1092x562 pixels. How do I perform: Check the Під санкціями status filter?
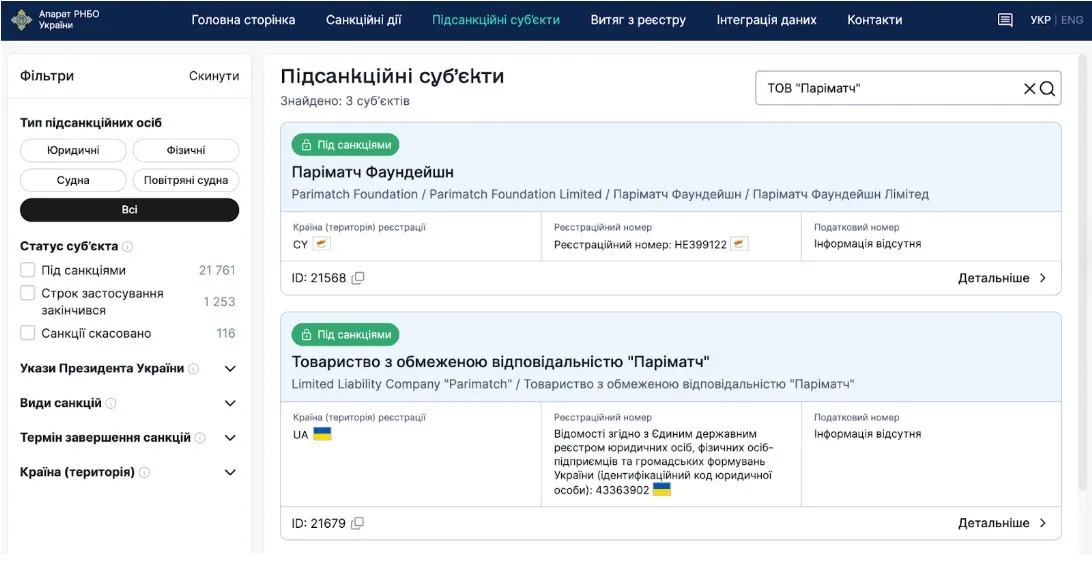coord(27,270)
